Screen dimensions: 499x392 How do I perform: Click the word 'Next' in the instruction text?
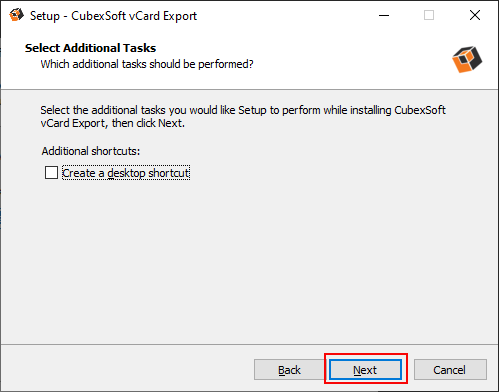pyautogui.click(x=171, y=123)
